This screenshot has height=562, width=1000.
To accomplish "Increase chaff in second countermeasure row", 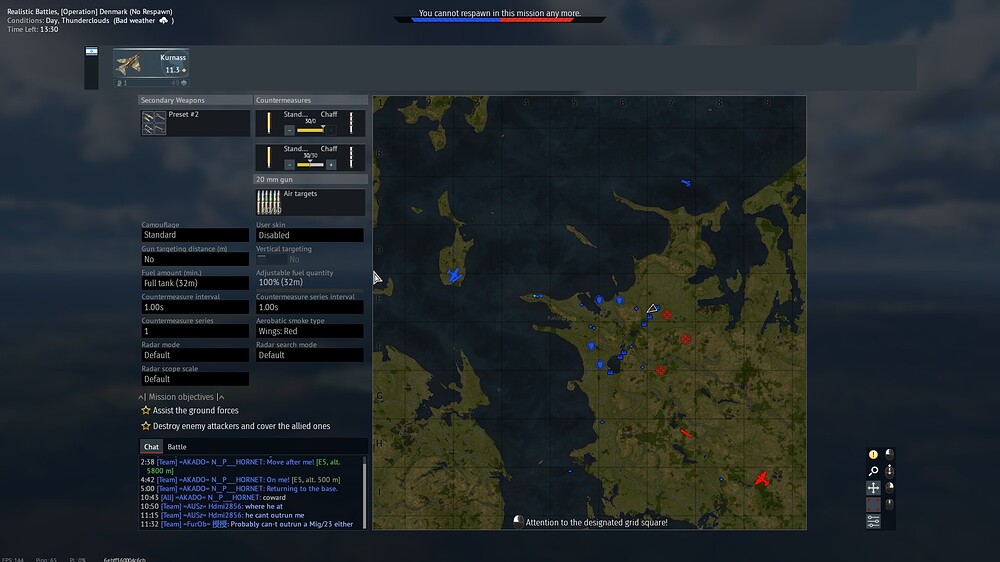I will (331, 165).
